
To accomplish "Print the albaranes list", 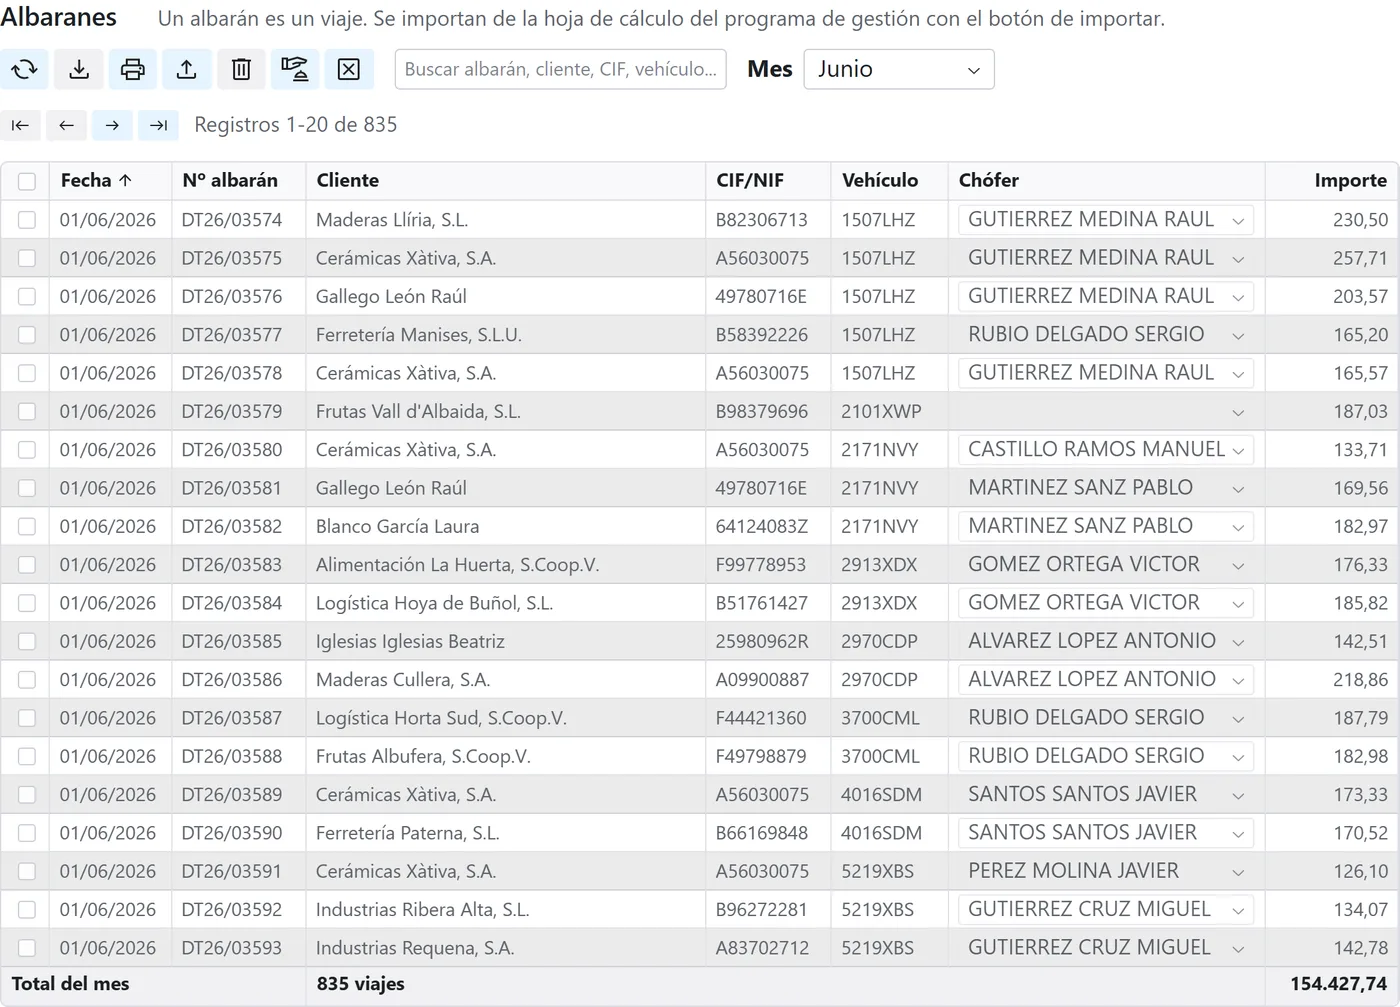I will coord(133,69).
